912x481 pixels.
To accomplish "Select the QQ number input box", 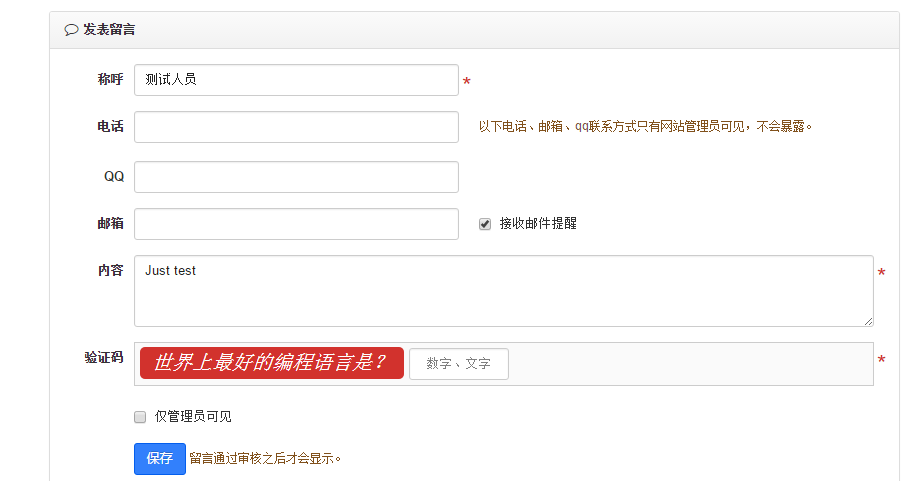I will 296,177.
